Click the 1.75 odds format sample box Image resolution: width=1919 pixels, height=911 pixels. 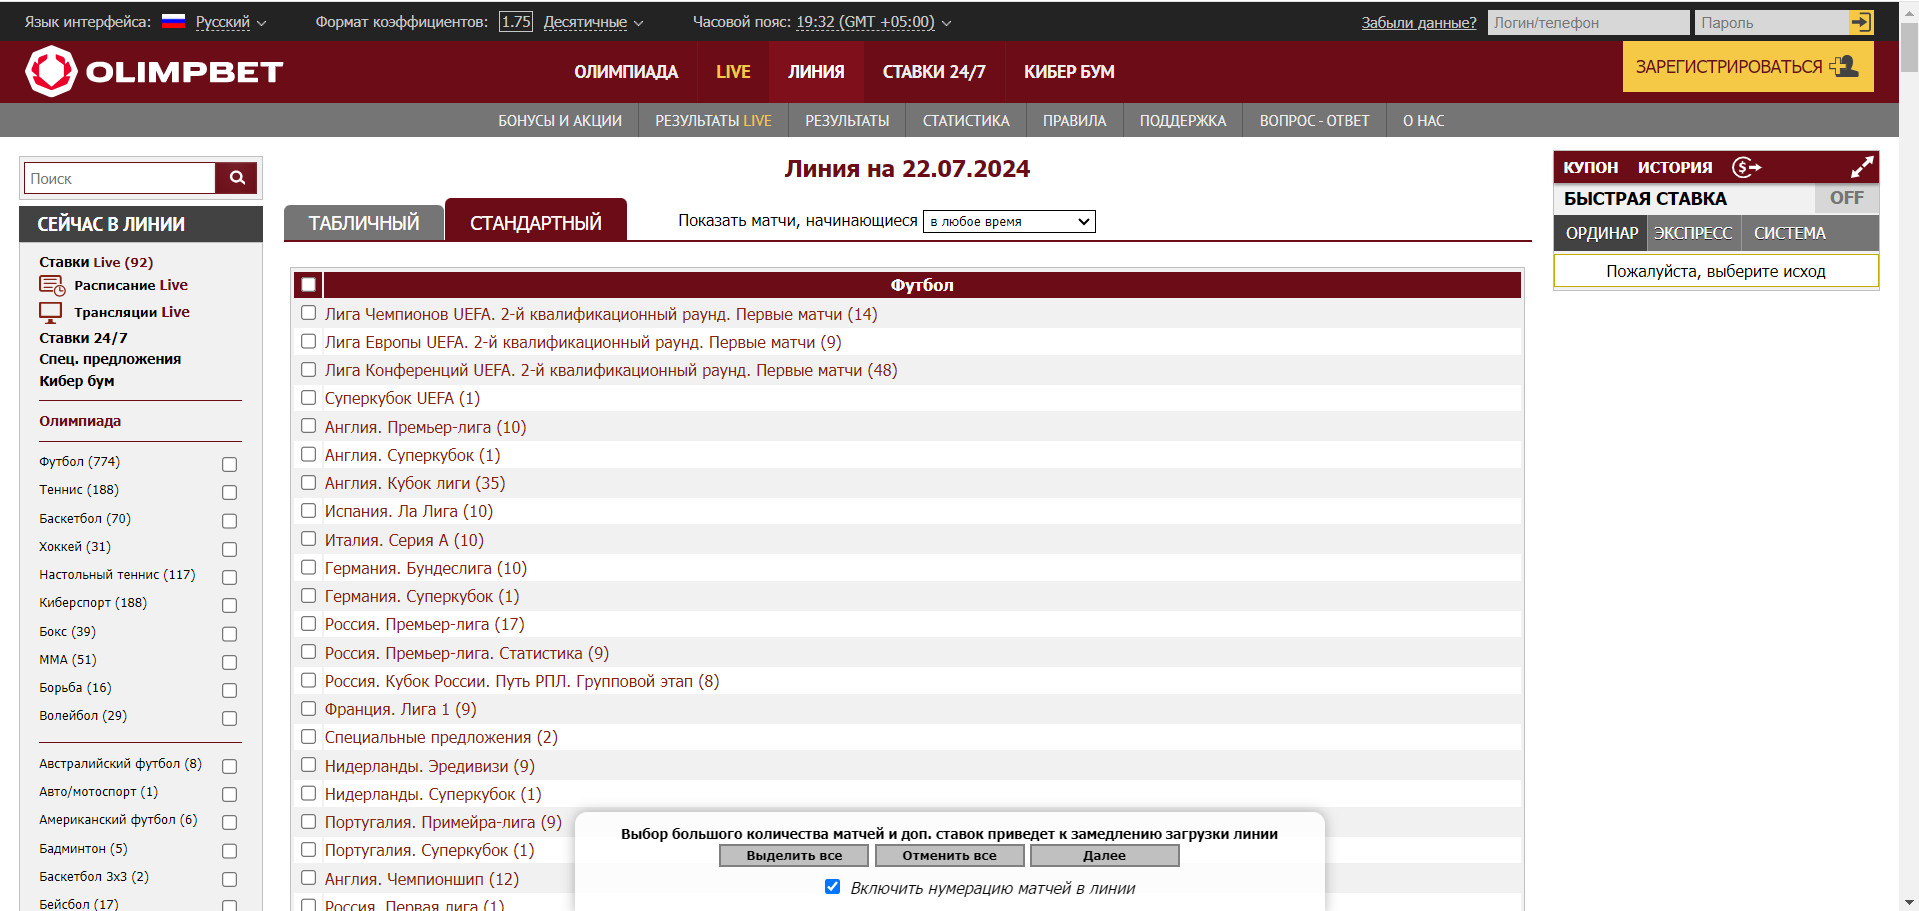click(x=516, y=22)
